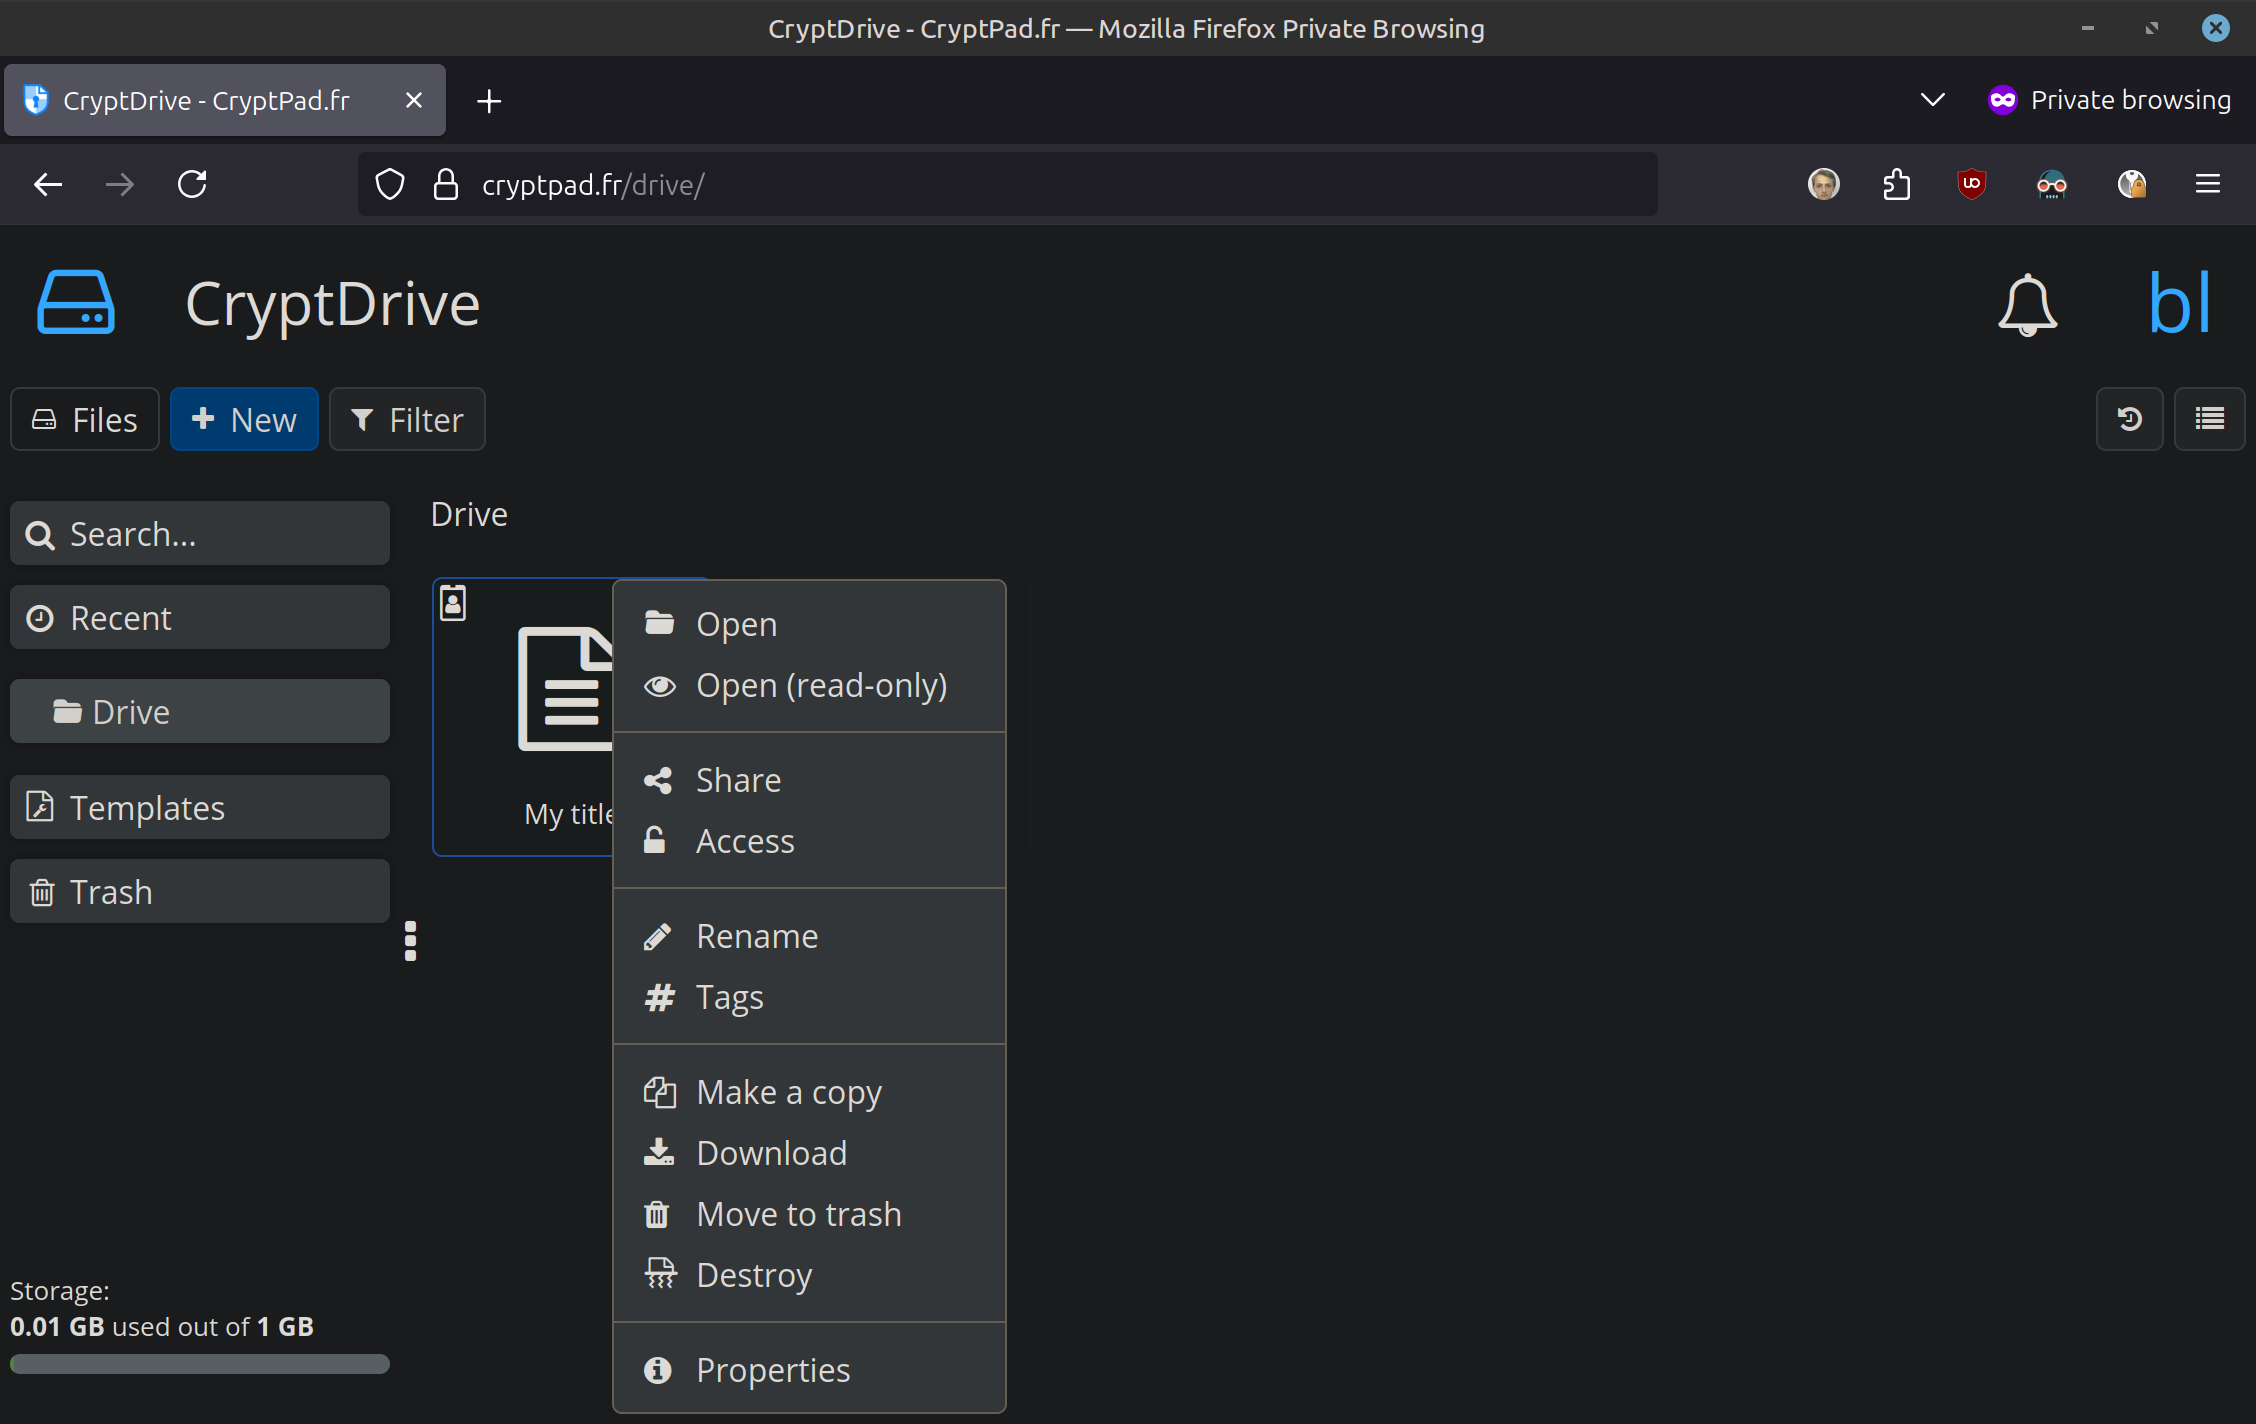This screenshot has height=1424, width=2256.
Task: Focus the Search field in sidebar
Action: [x=200, y=534]
